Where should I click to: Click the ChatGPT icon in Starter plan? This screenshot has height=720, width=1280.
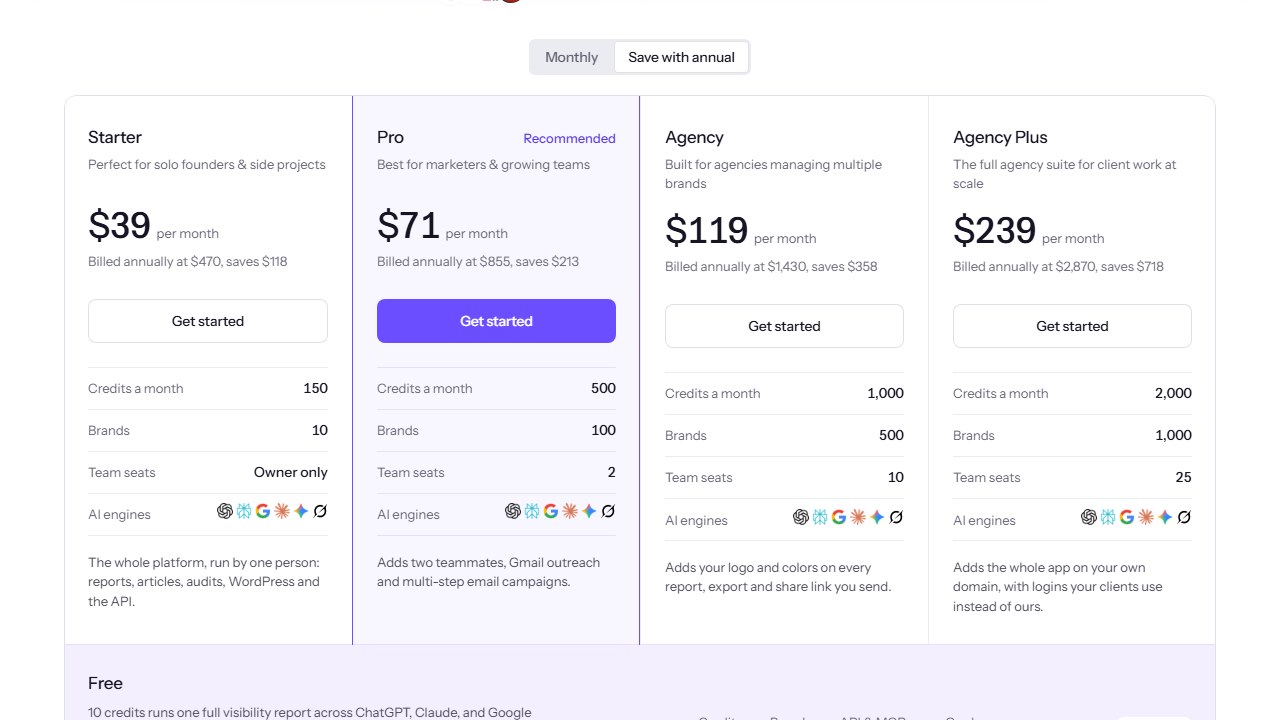tap(225, 511)
